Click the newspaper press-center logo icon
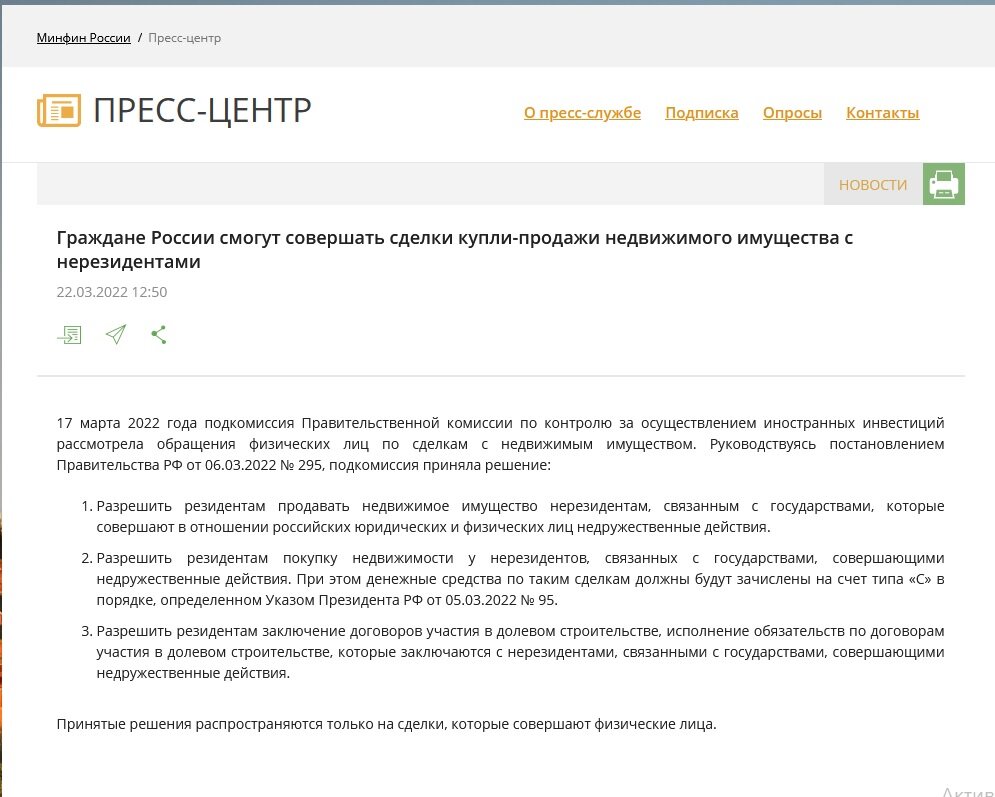Image resolution: width=995 pixels, height=797 pixels. [59, 110]
